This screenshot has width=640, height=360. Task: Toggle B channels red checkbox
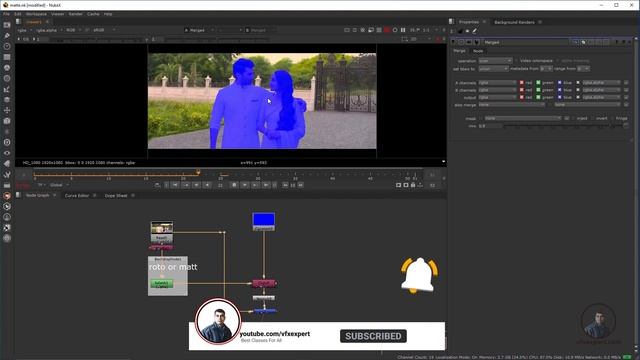click(x=522, y=90)
